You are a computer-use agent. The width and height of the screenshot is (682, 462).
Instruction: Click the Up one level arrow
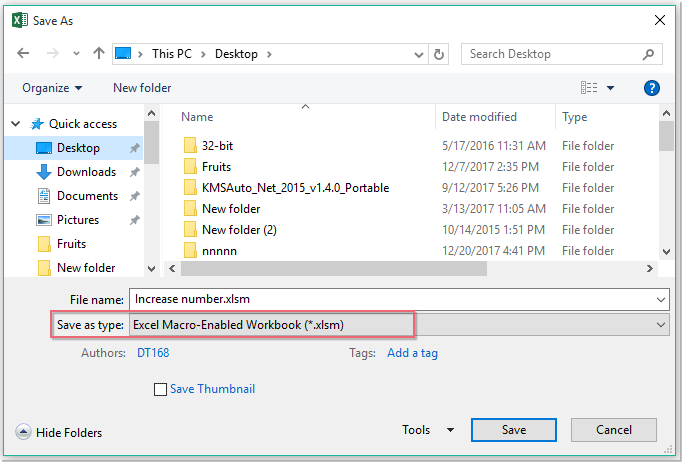(99, 53)
